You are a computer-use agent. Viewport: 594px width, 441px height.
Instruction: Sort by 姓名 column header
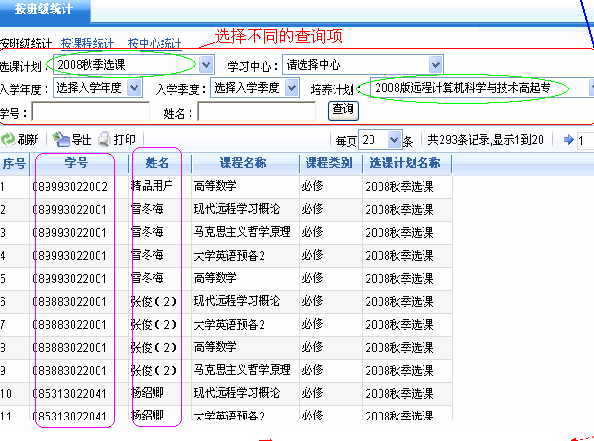point(157,164)
